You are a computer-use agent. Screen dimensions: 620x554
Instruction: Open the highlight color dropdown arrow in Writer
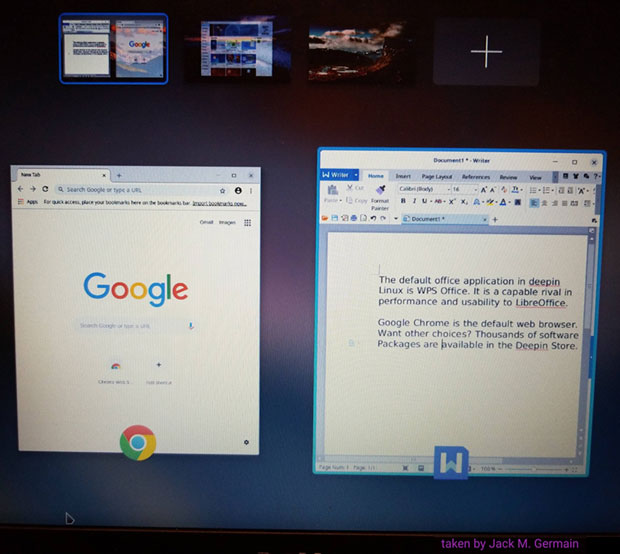point(497,202)
